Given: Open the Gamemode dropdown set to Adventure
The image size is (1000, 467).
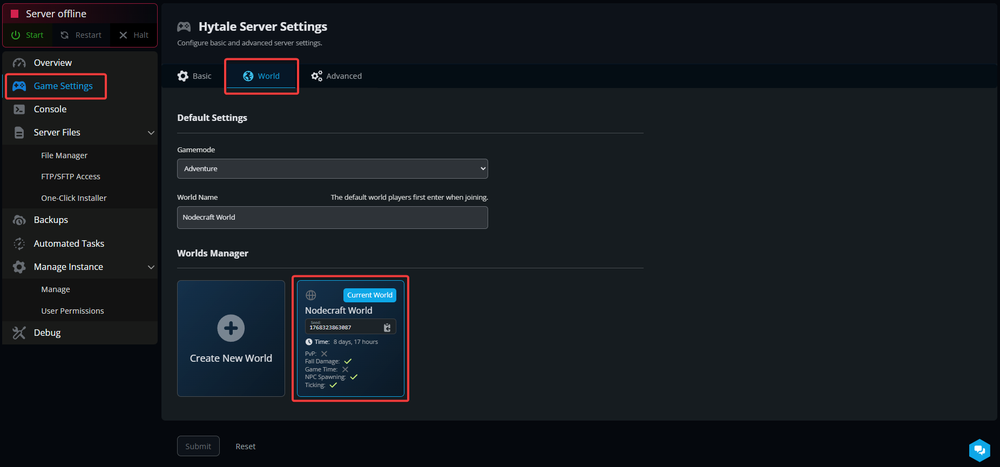Looking at the screenshot, I should 332,169.
